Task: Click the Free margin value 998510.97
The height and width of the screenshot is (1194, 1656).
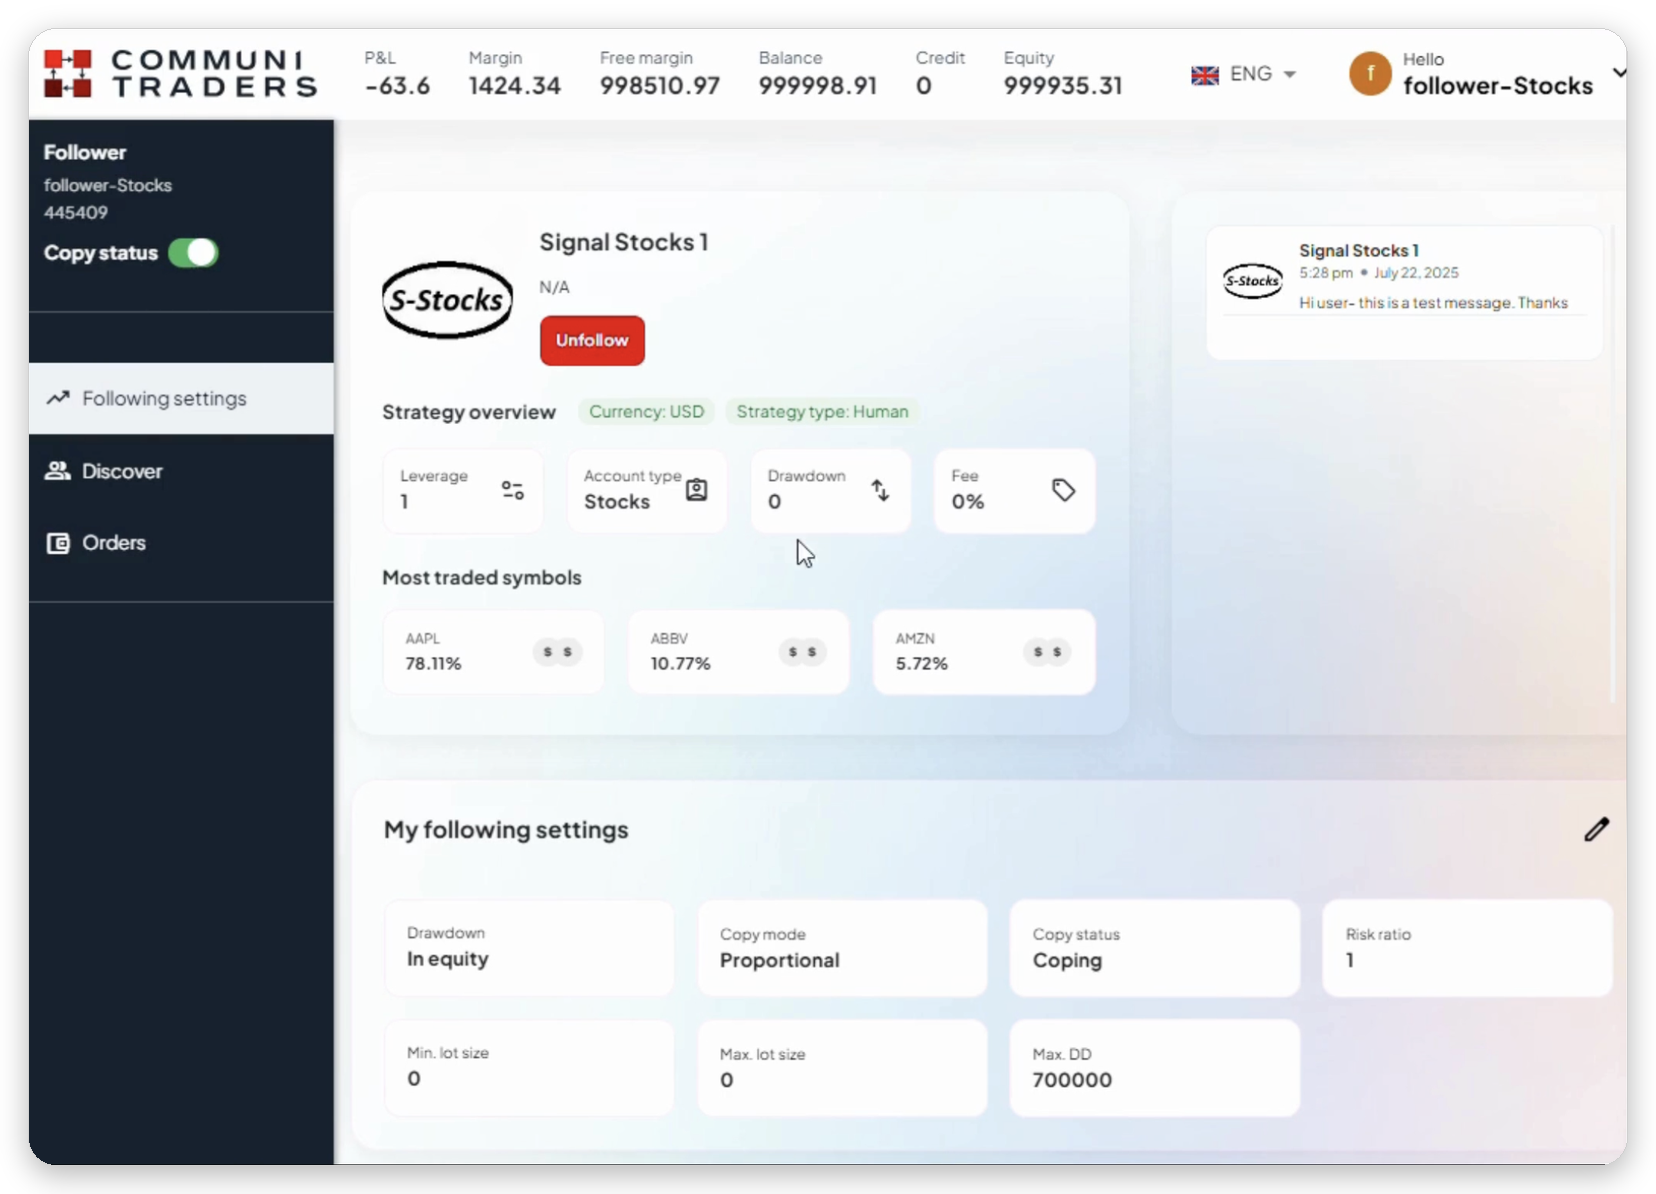Action: 660,86
